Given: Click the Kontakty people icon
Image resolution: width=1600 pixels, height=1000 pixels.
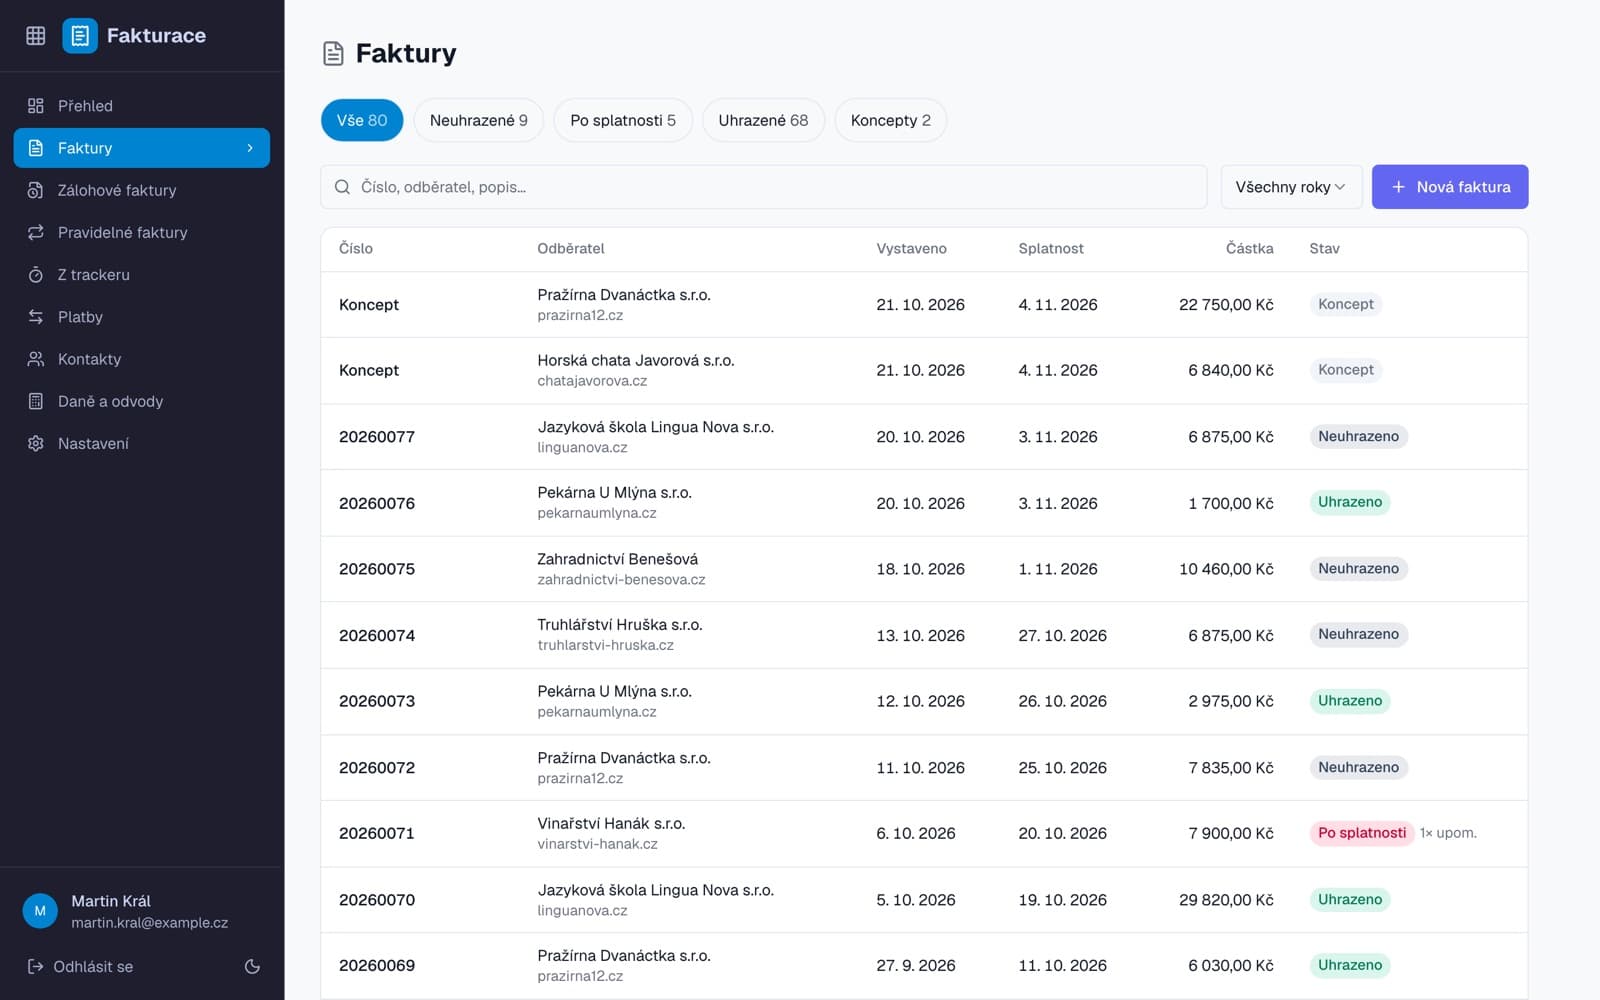Looking at the screenshot, I should [36, 359].
